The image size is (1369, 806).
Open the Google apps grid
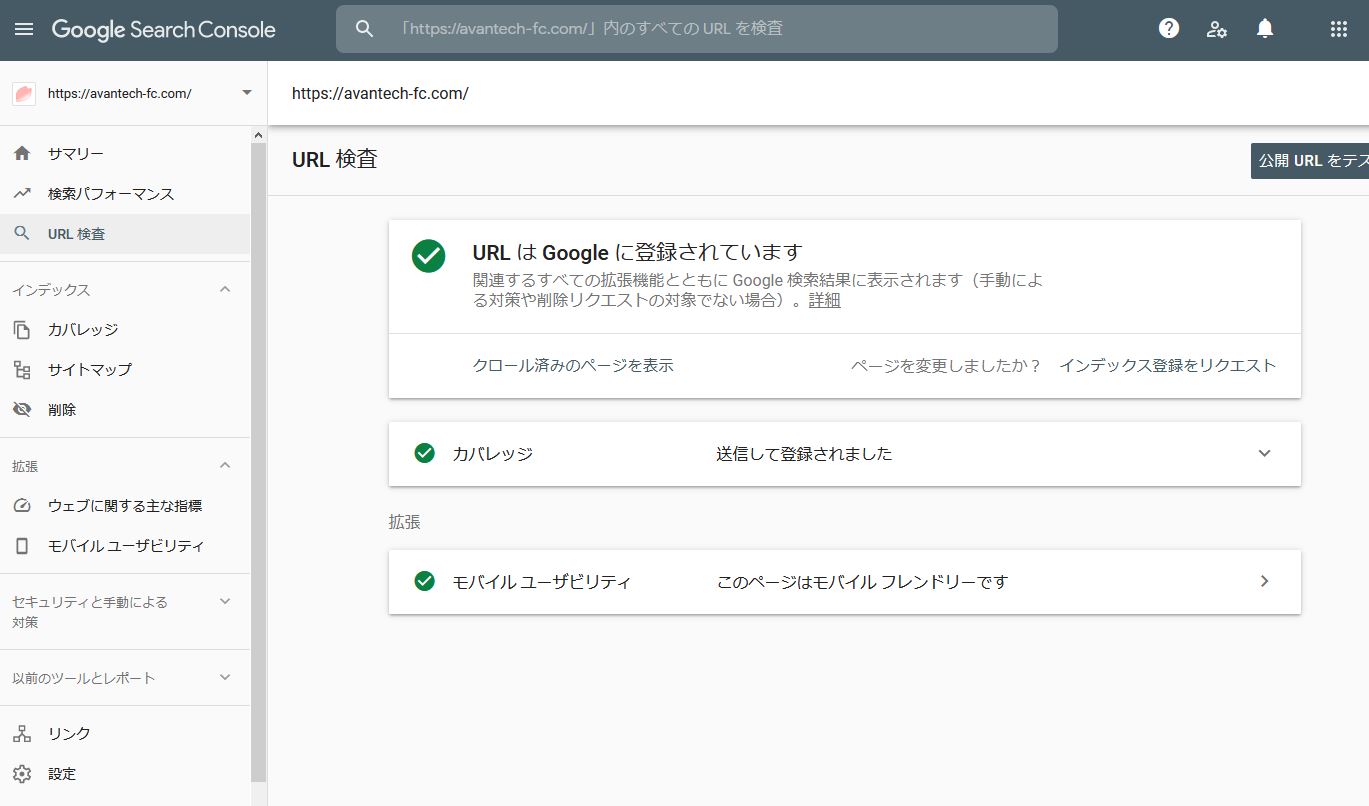1338,28
